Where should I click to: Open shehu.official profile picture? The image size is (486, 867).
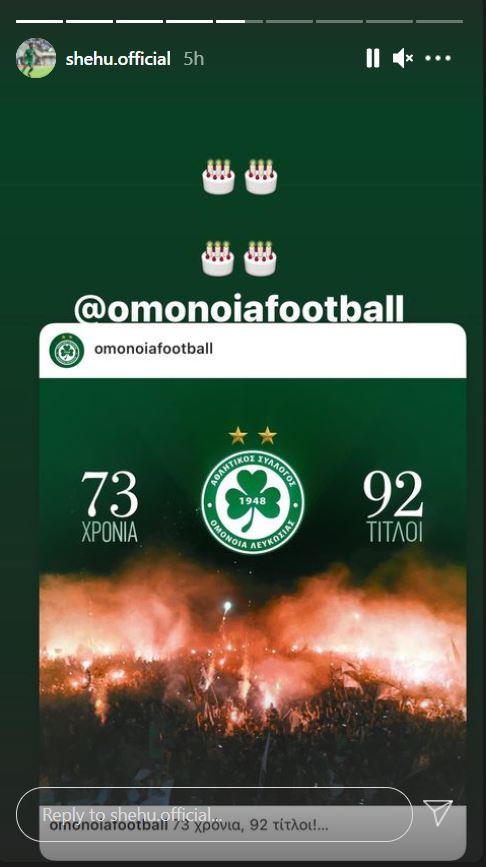36,58
